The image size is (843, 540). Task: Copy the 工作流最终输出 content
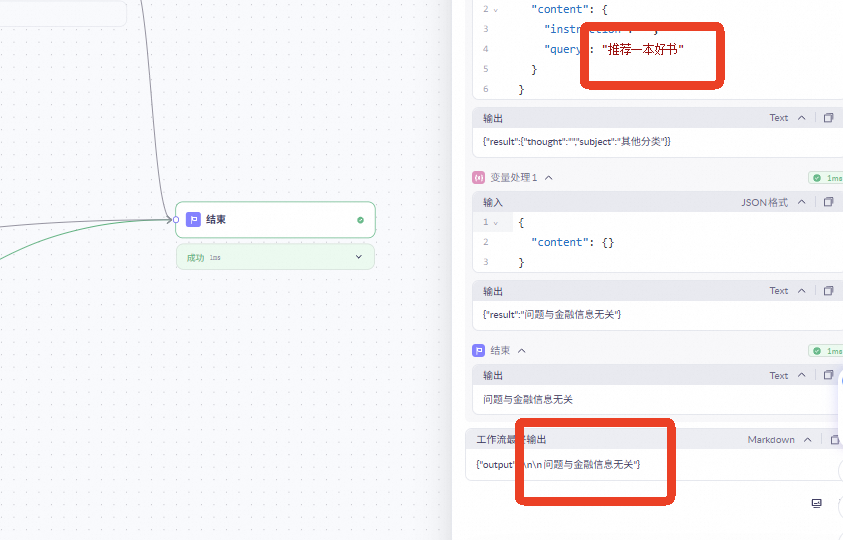[x=834, y=439]
